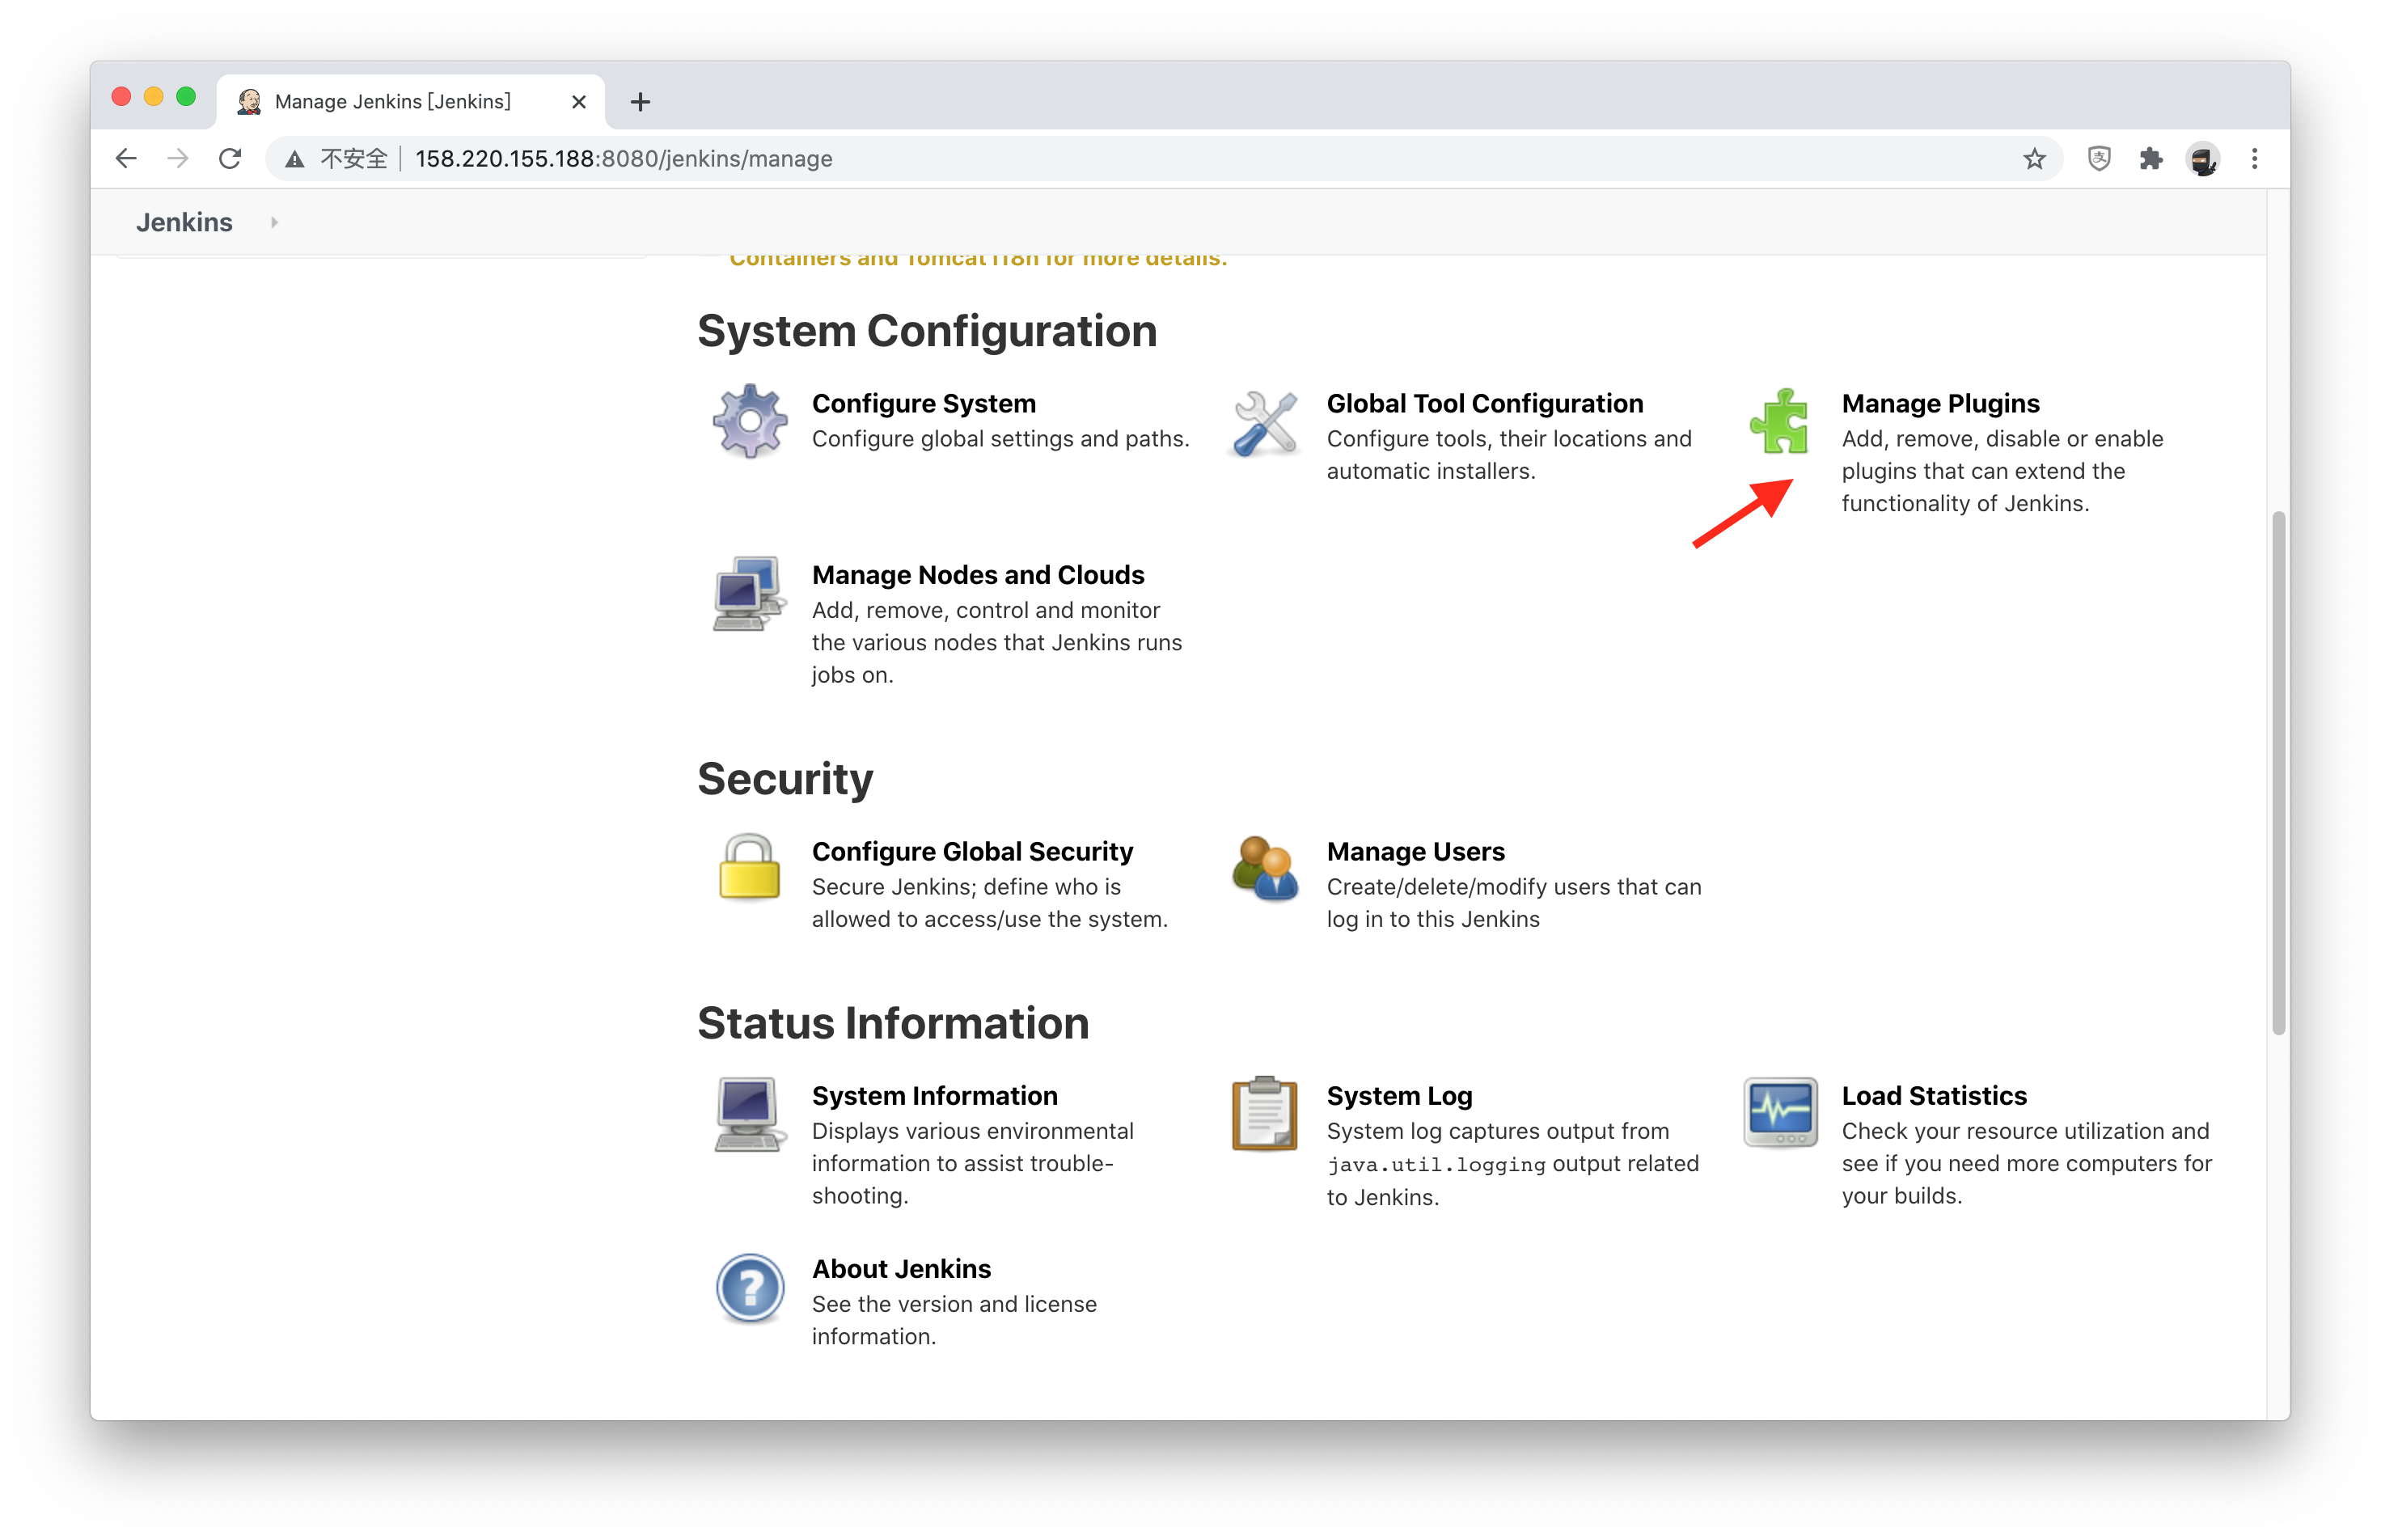Click the vertical page scrollbar
The width and height of the screenshot is (2381, 1540).
coord(2278,772)
